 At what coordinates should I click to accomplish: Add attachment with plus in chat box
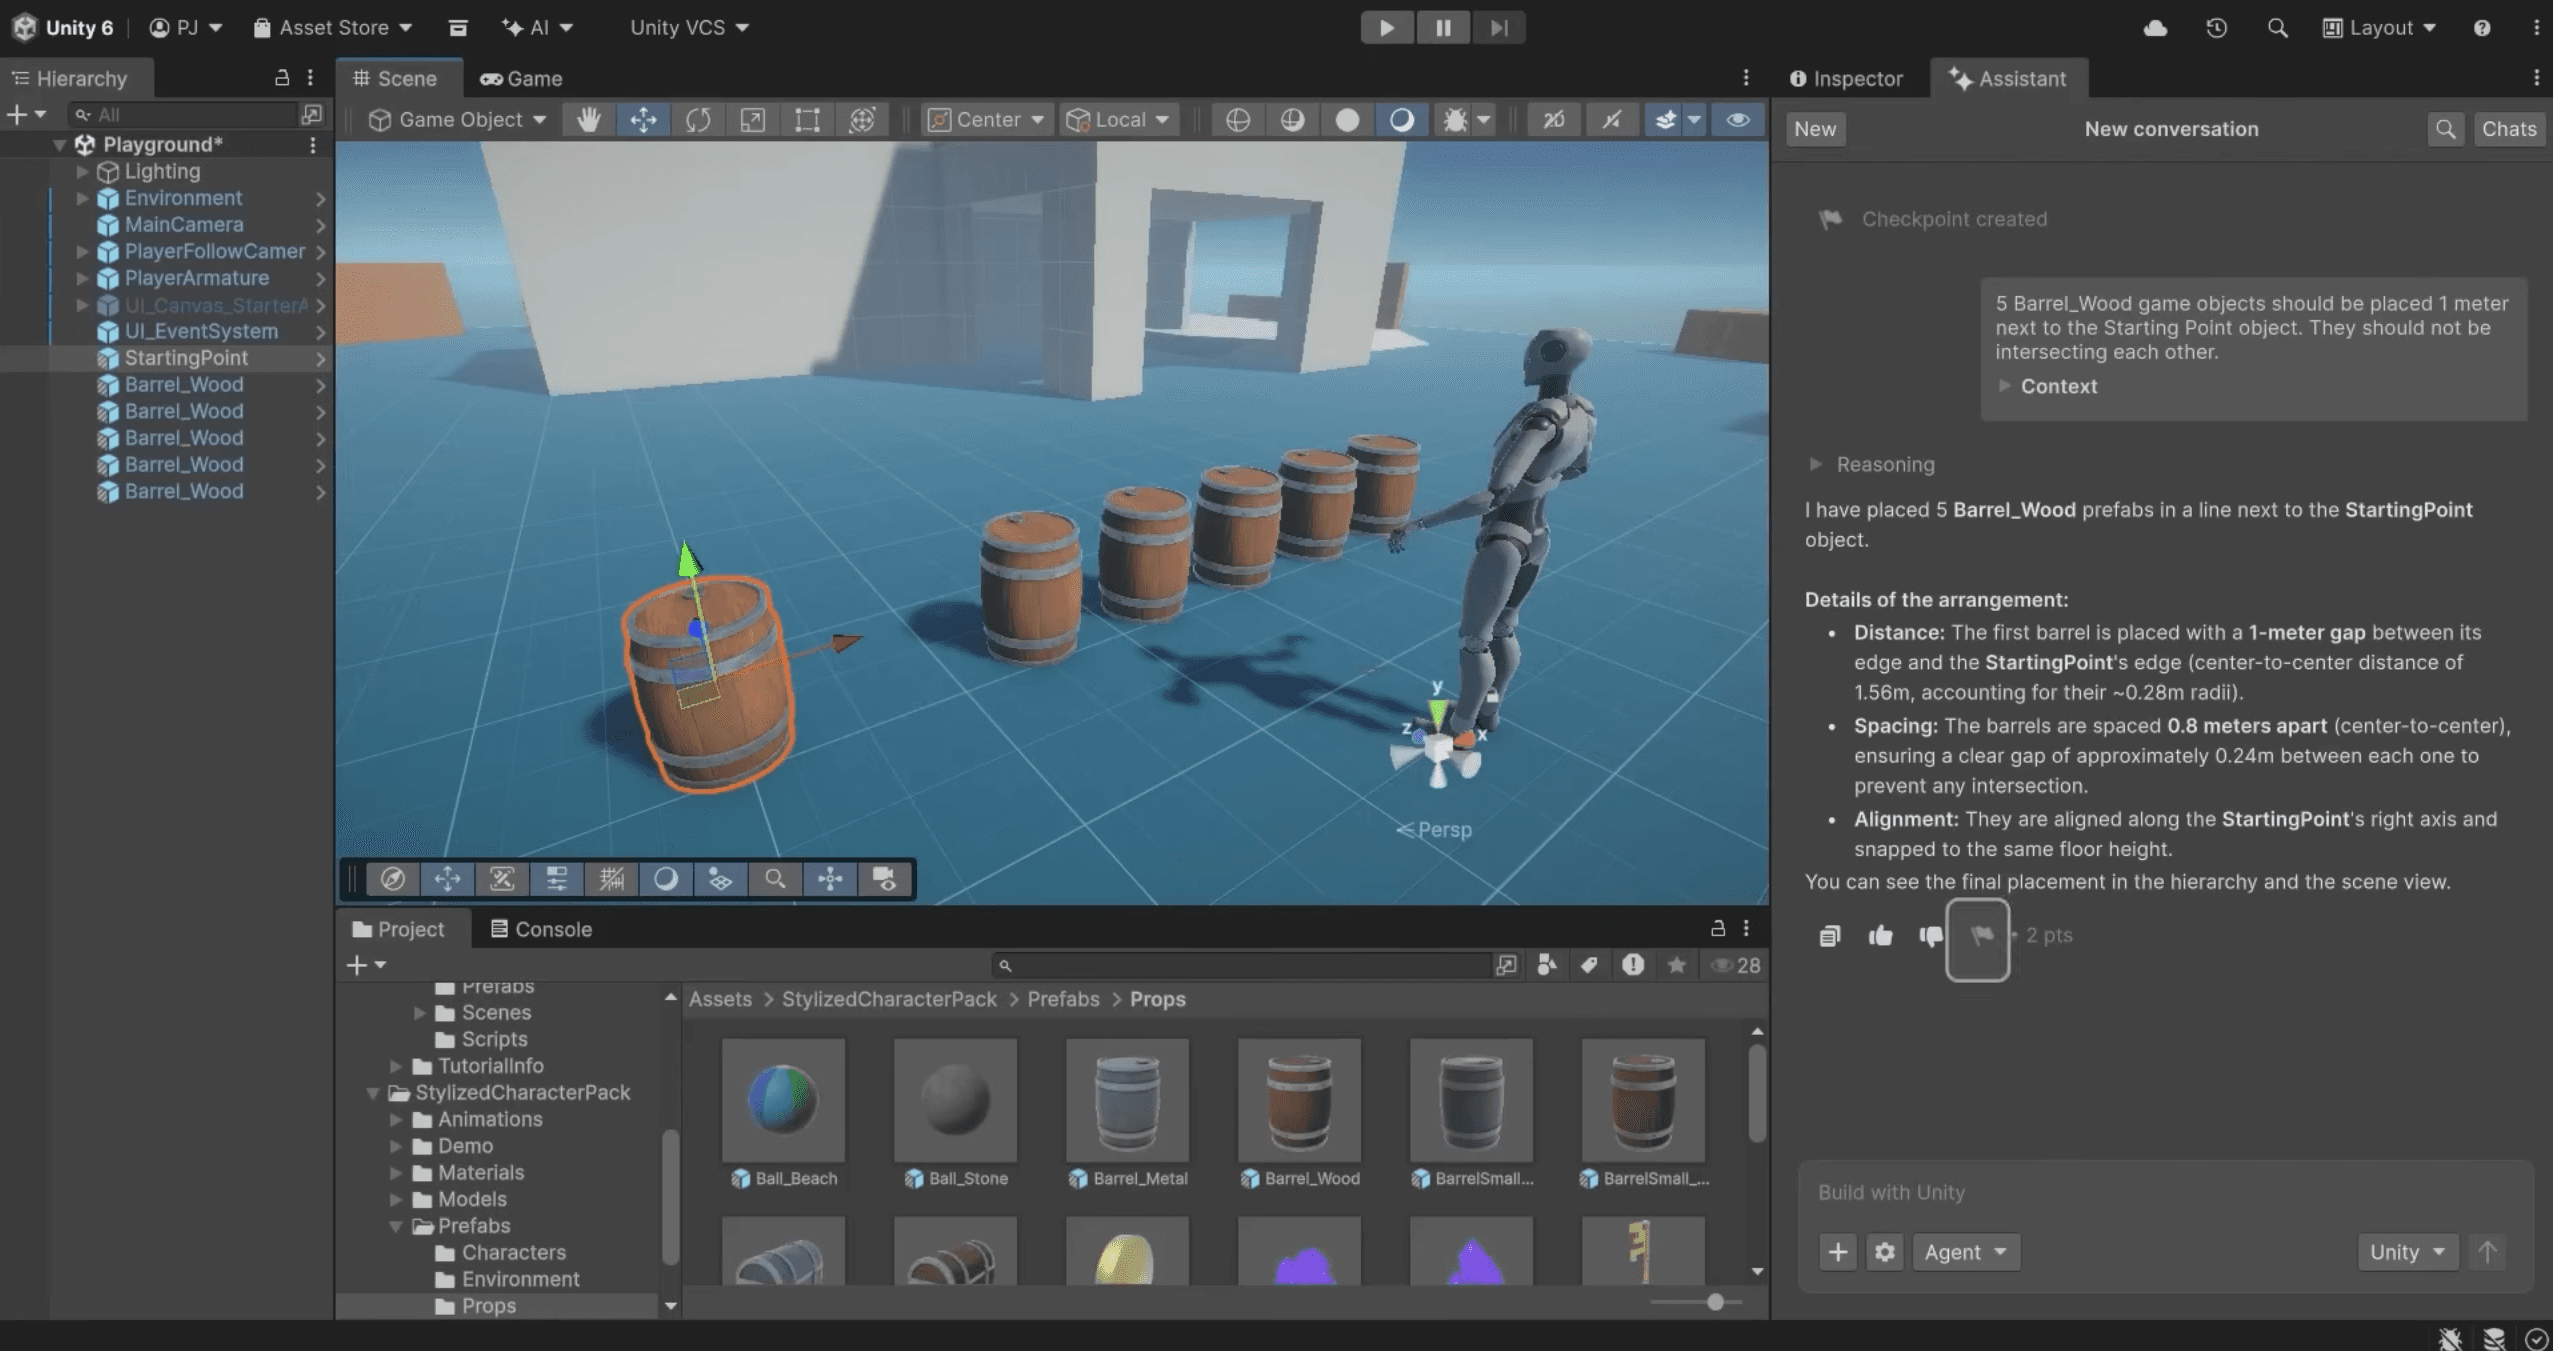[x=1838, y=1252]
